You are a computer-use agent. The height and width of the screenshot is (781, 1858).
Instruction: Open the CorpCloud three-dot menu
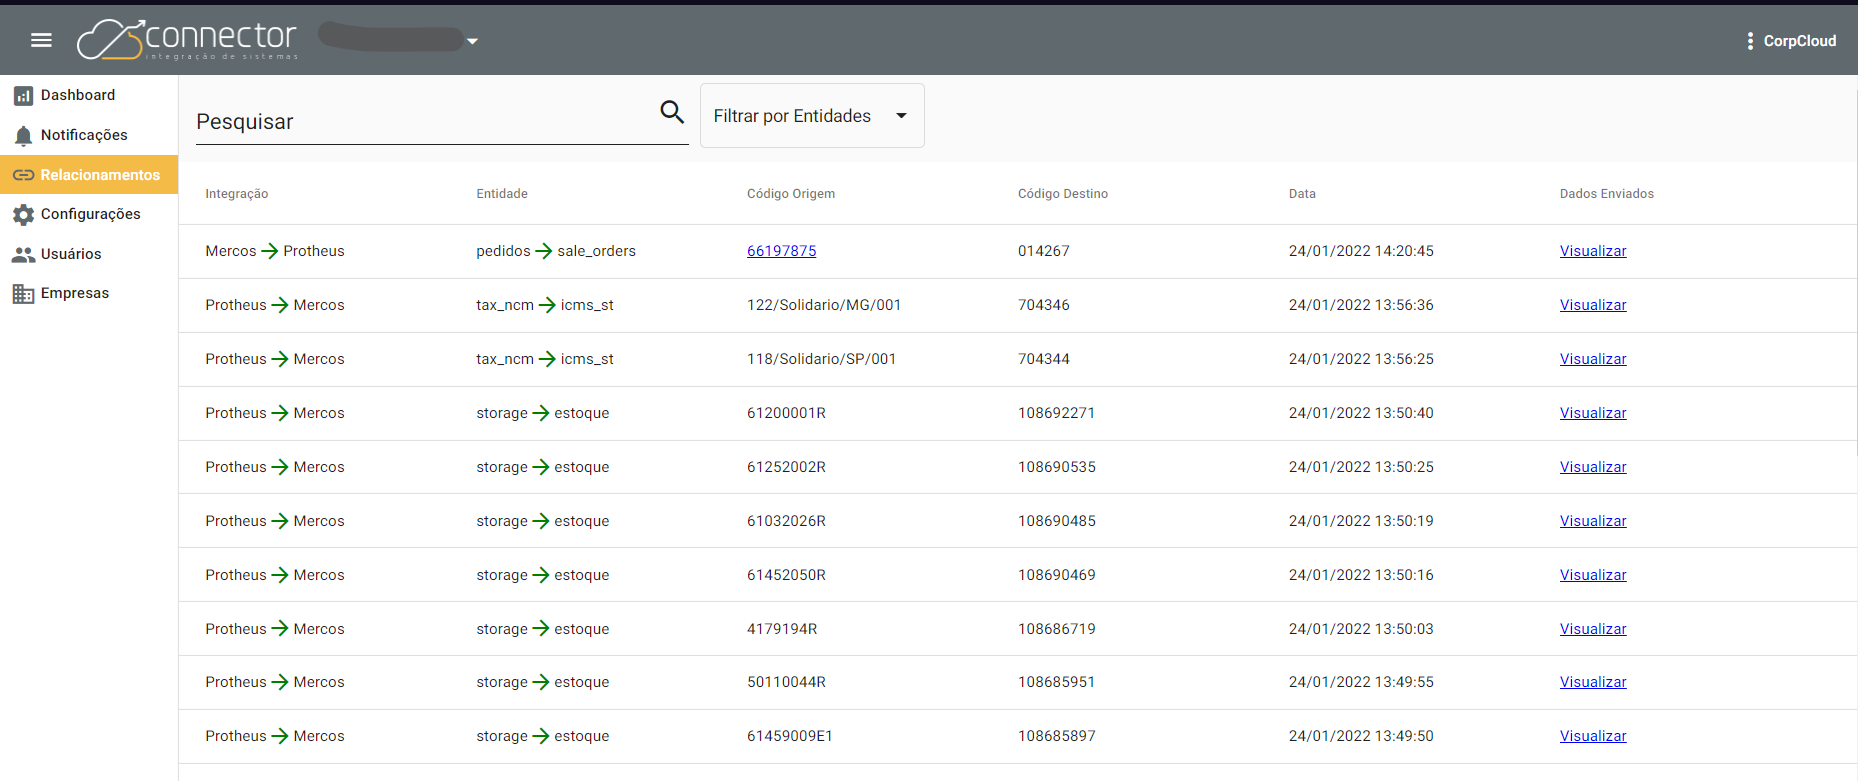[x=1749, y=41]
